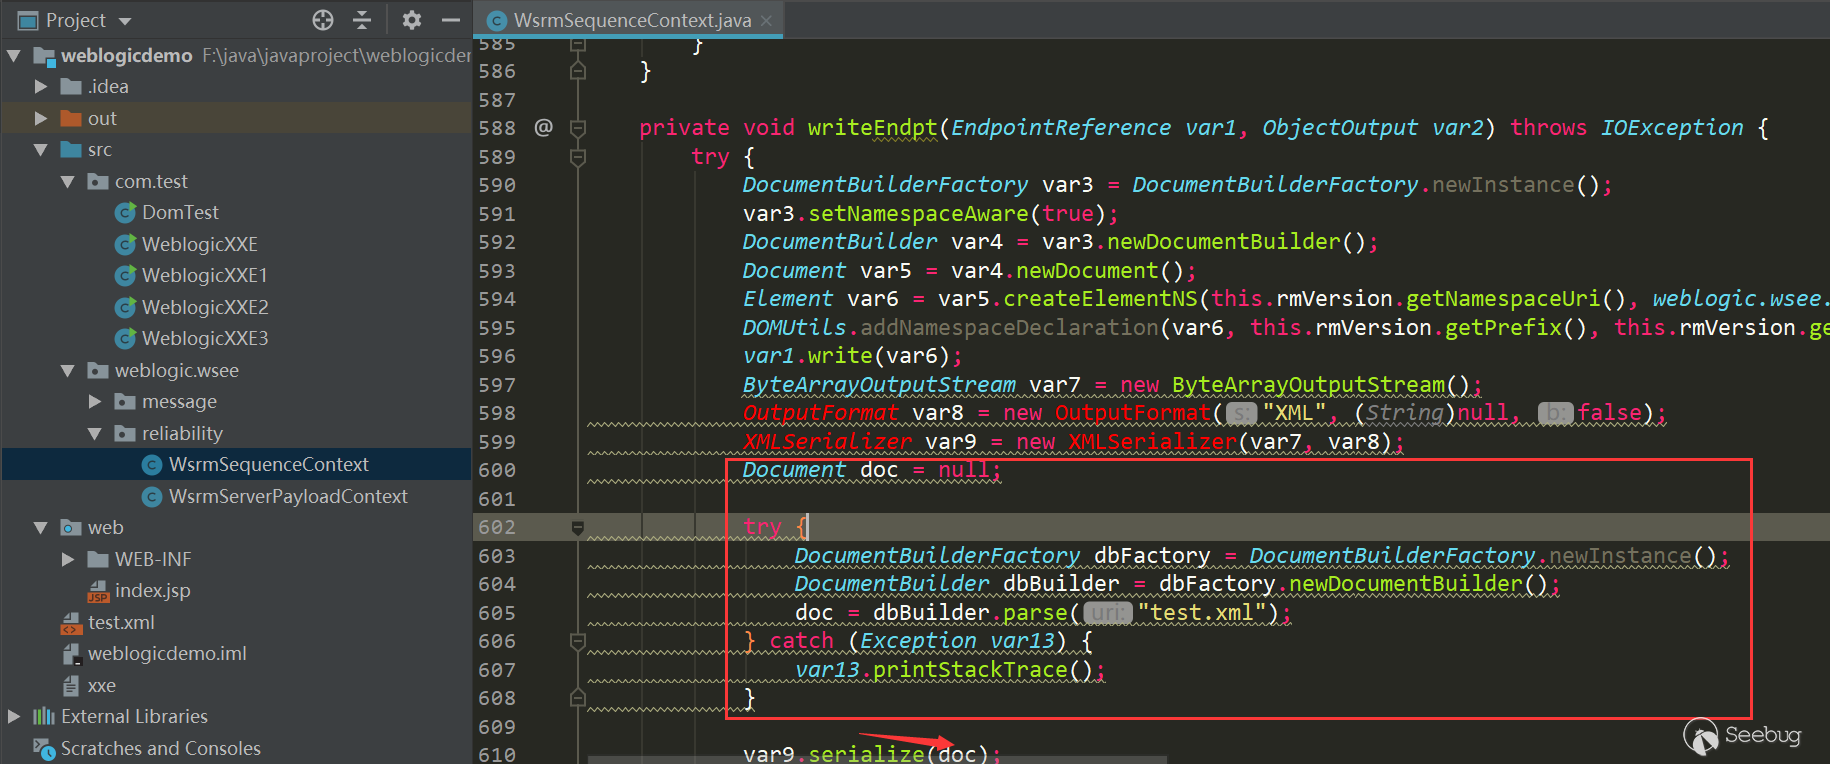The width and height of the screenshot is (1830, 764).
Task: Open the Project view dropdown
Action: pyautogui.click(x=125, y=21)
